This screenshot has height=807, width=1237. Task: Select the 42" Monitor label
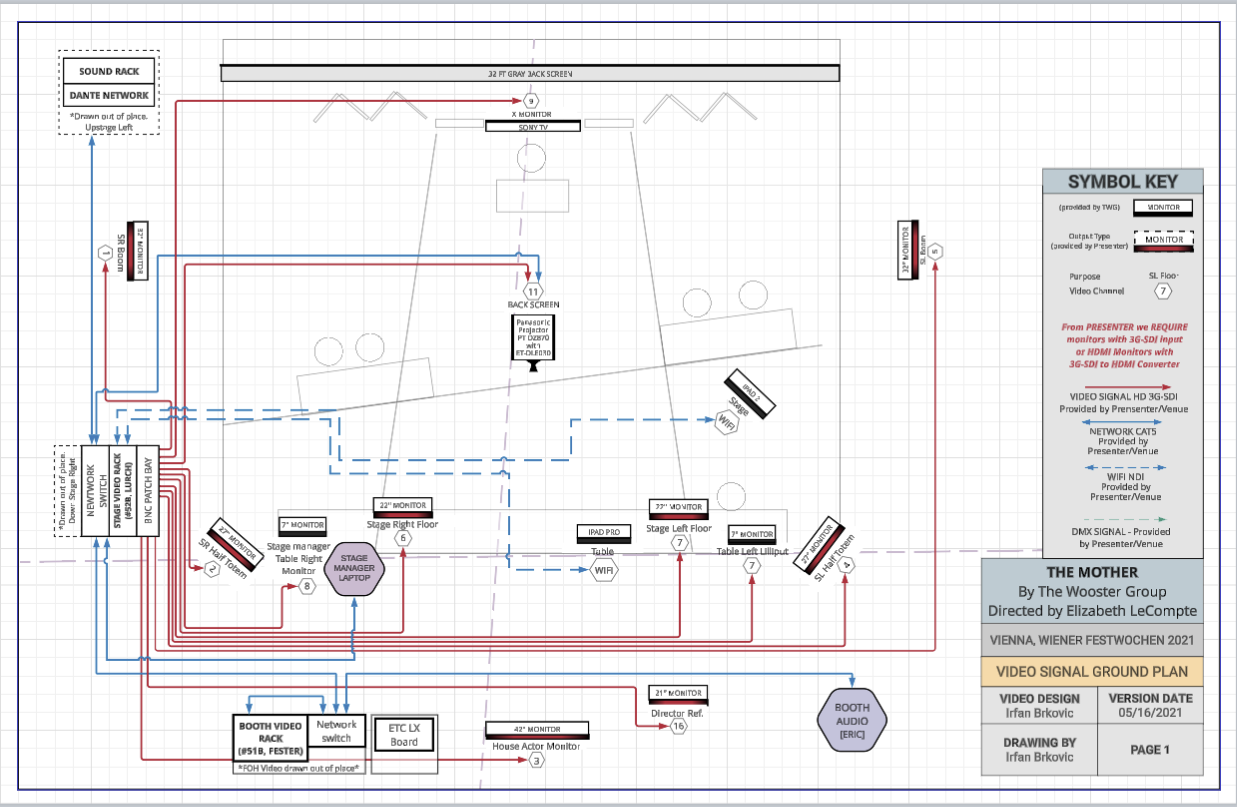535,729
